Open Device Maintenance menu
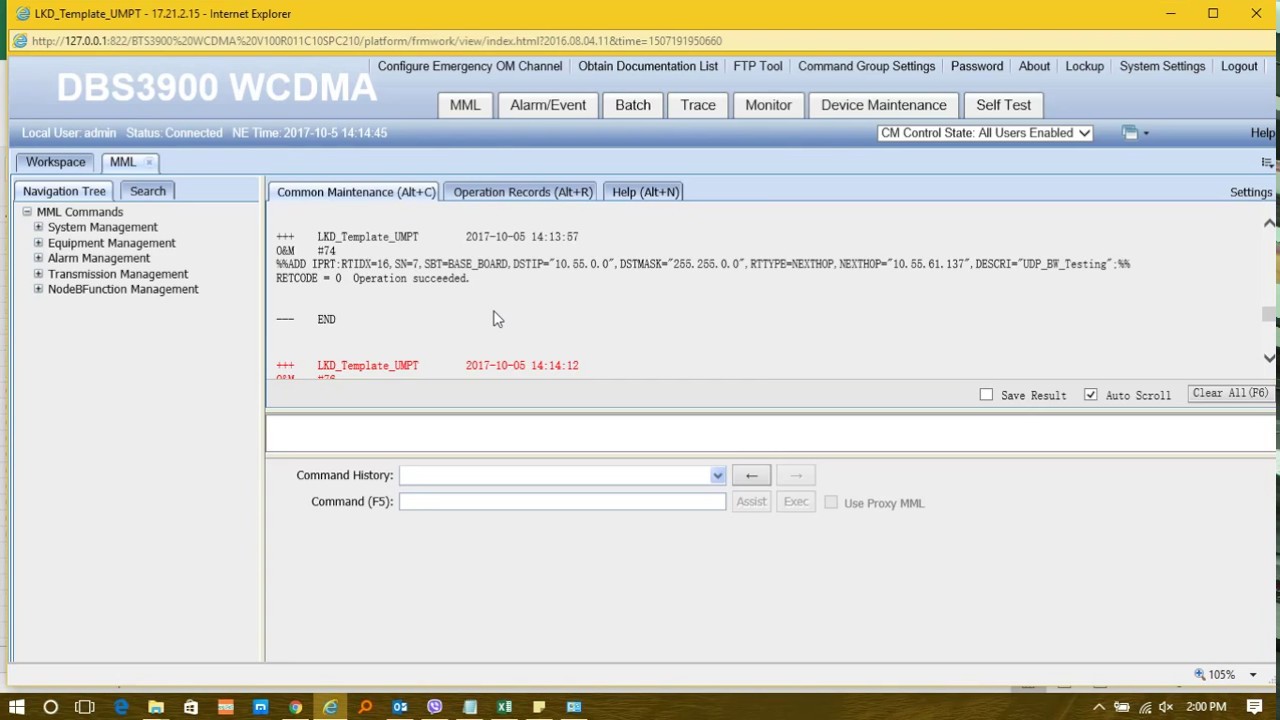This screenshot has height=720, width=1280. pyautogui.click(x=884, y=105)
